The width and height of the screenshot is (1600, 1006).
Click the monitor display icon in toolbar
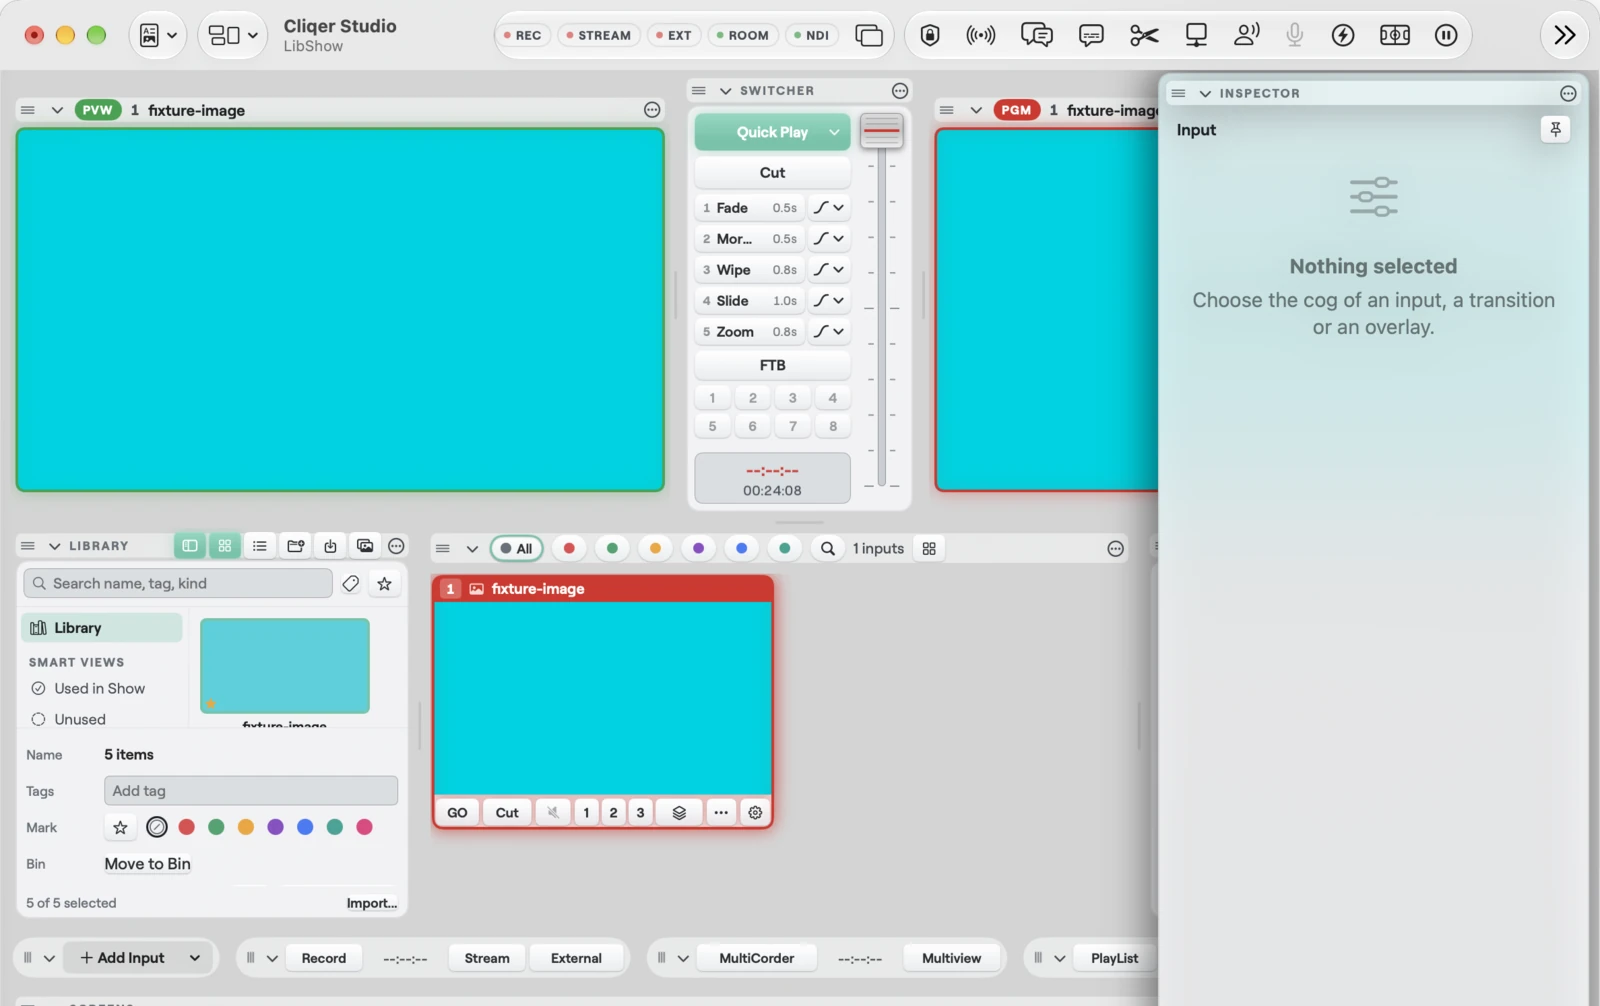pos(1196,35)
